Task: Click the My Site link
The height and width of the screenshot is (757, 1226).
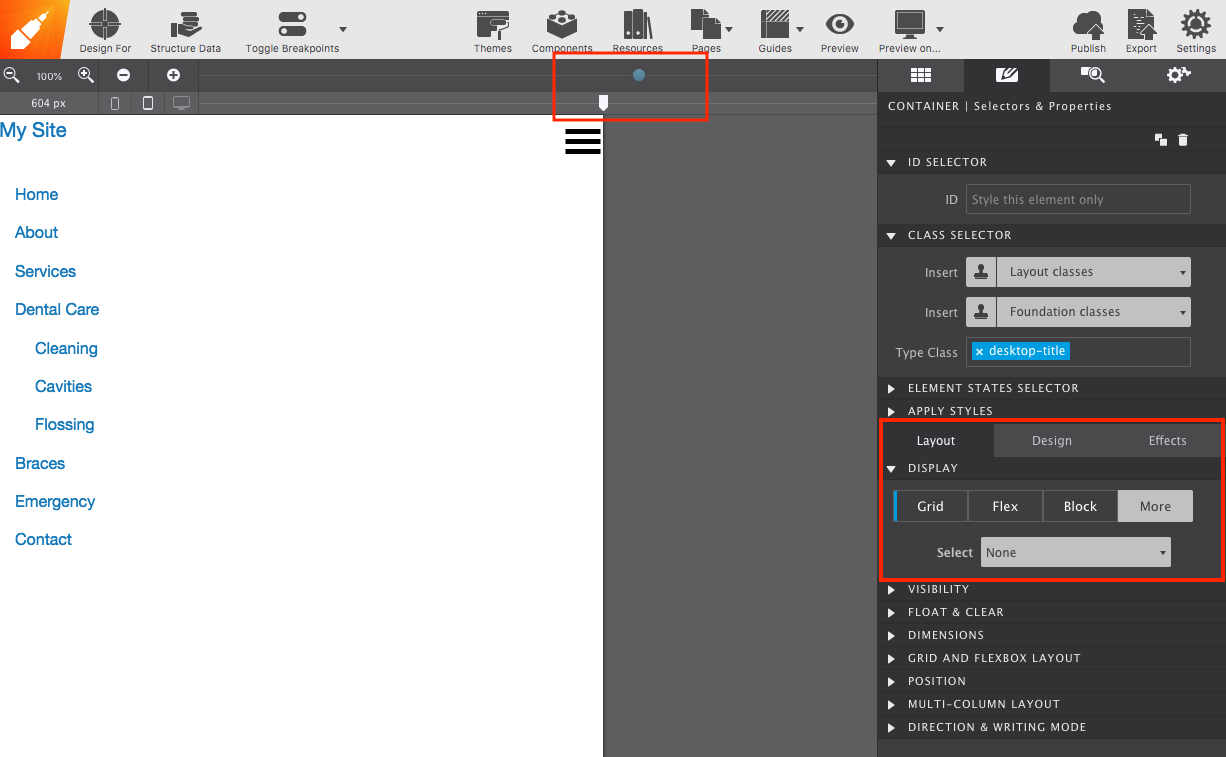Action: pyautogui.click(x=33, y=130)
